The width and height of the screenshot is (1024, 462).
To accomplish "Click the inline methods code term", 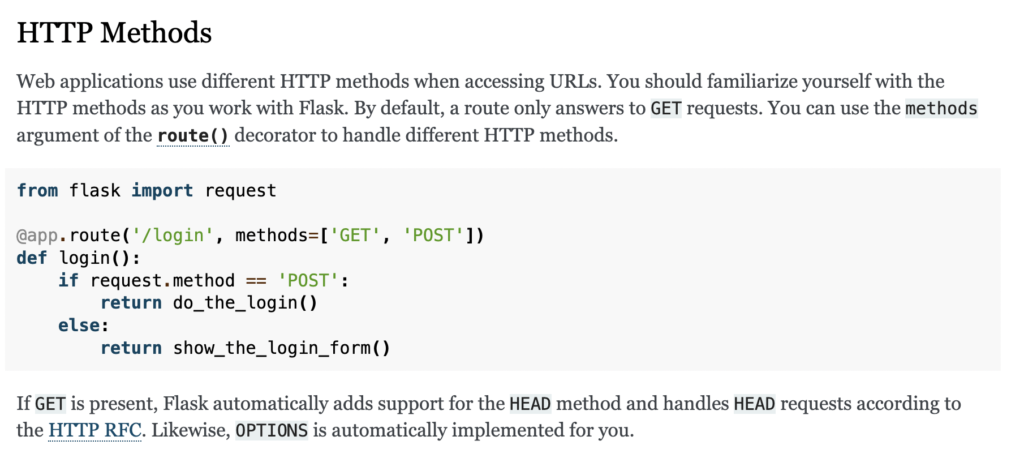I will pos(941,108).
